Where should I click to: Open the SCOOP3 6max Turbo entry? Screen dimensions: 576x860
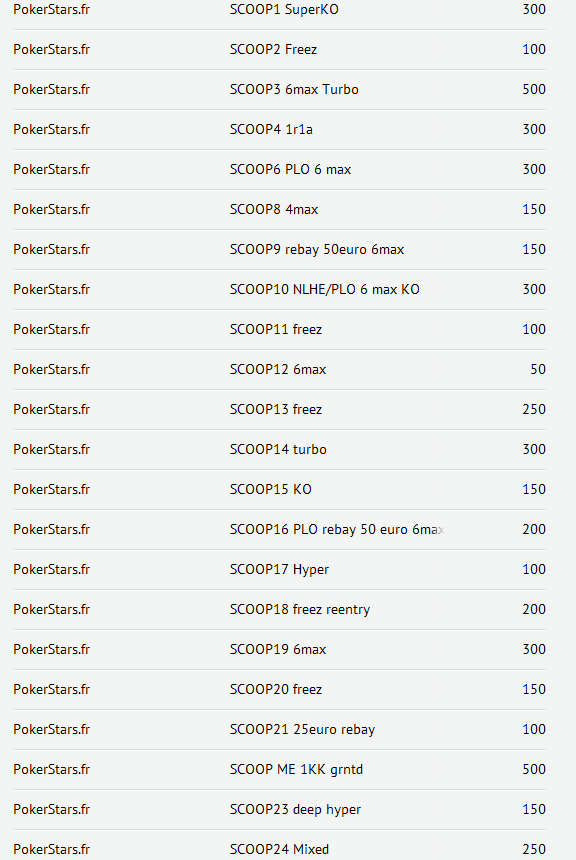pyautogui.click(x=294, y=89)
